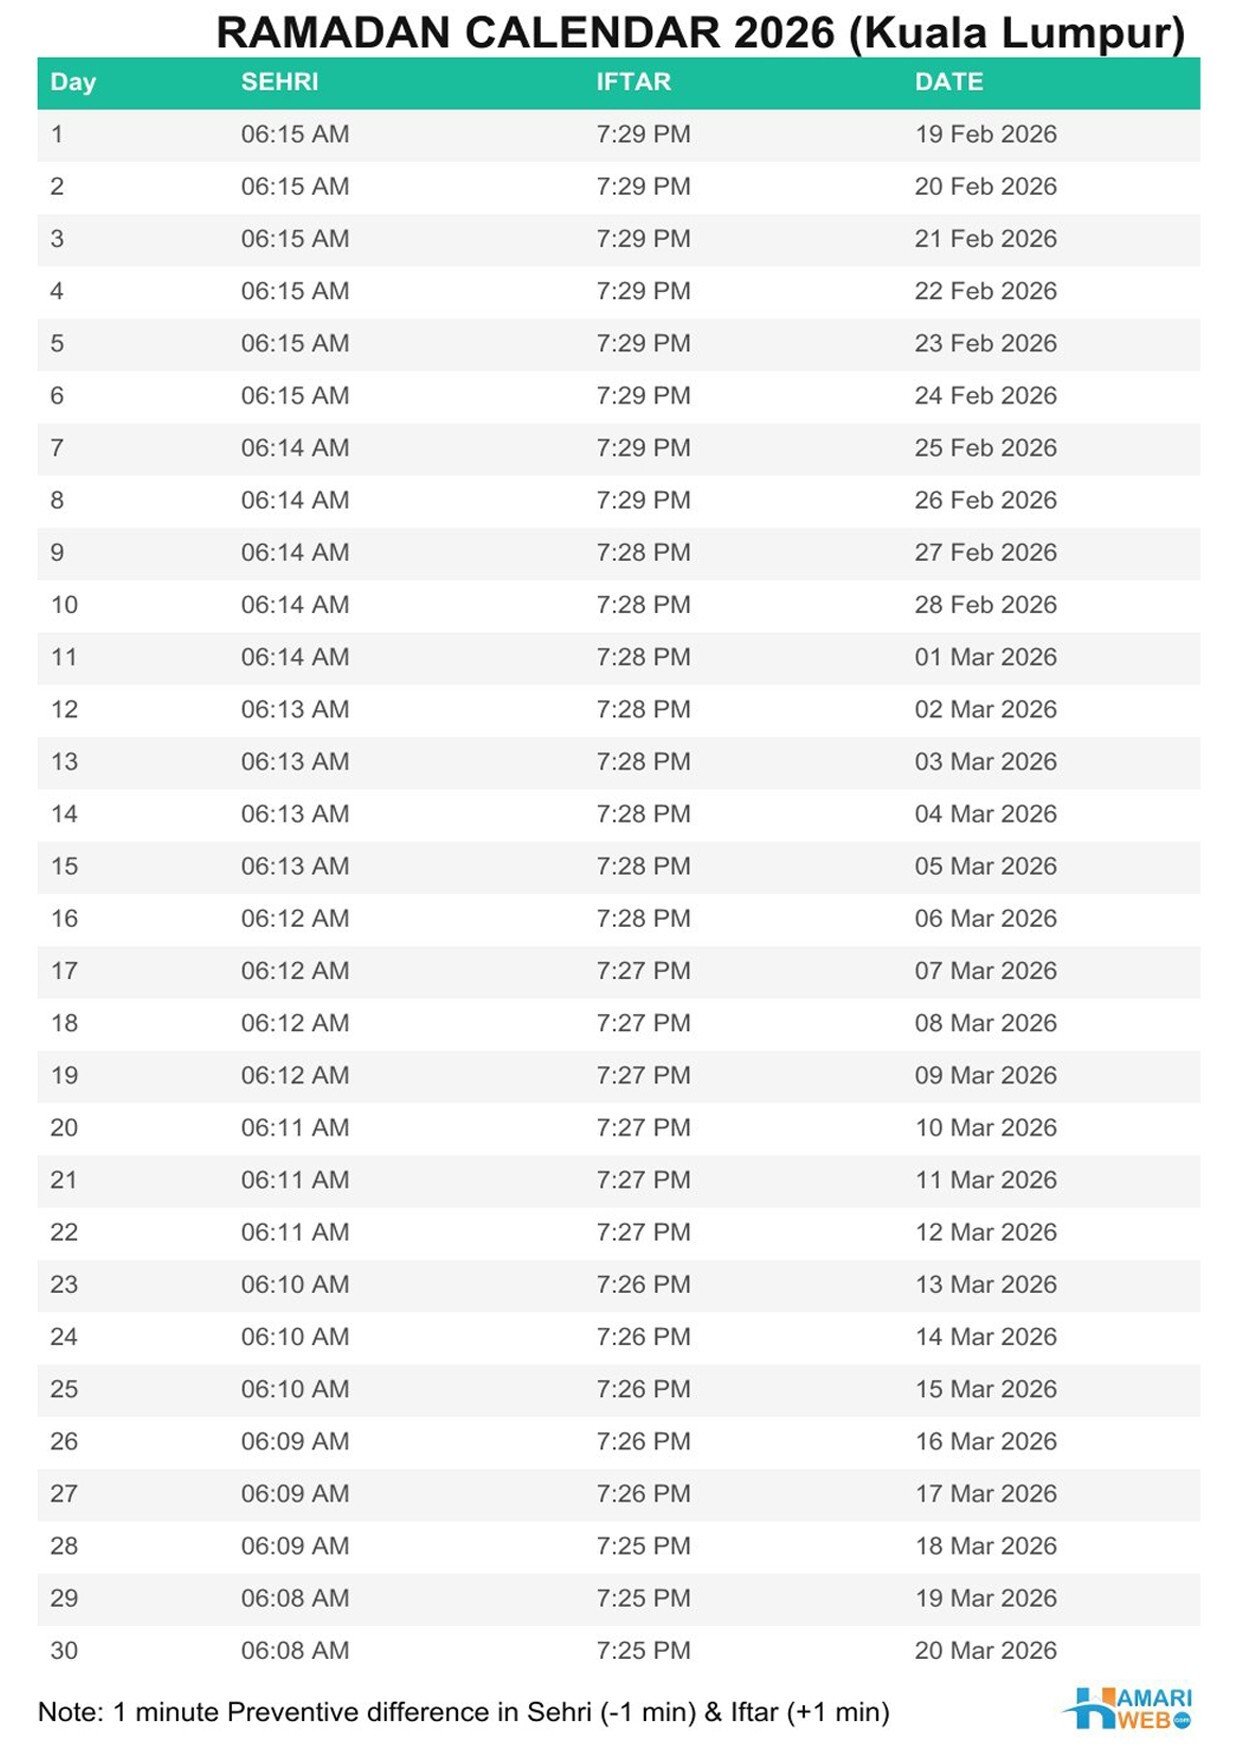Image resolution: width=1241 pixels, height=1754 pixels.
Task: Click day number 20 in the Day column
Action: tap(64, 1128)
